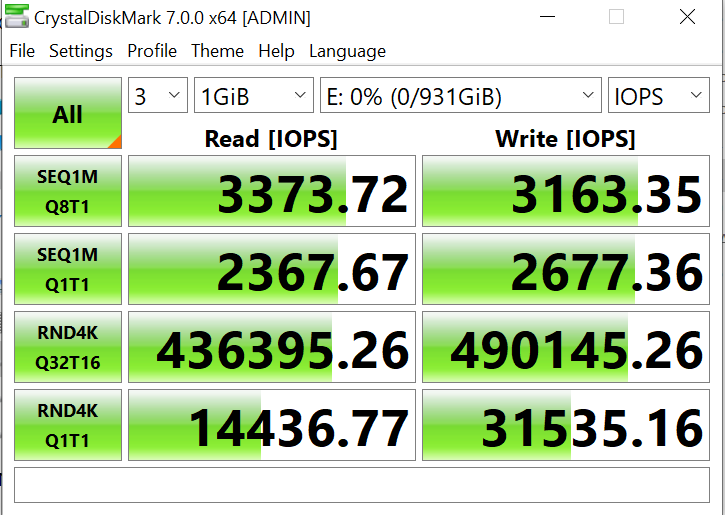
Task: Click the SEQ1M Q8T1 read result 3373.72
Action: pos(271,191)
